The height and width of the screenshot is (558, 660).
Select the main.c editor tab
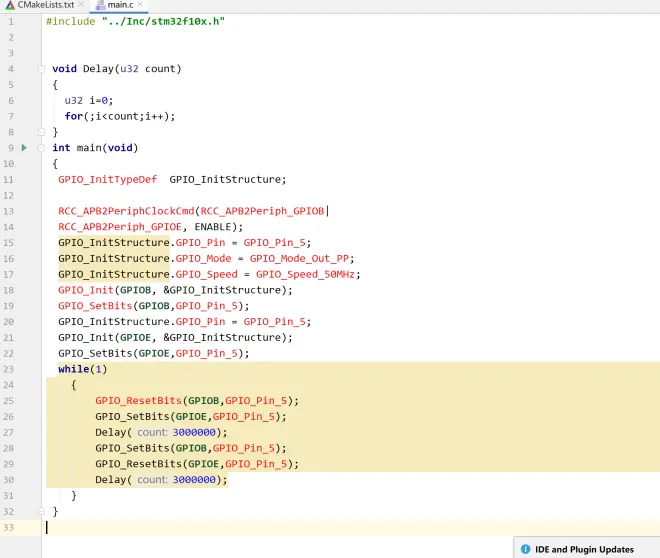click(x=120, y=5)
